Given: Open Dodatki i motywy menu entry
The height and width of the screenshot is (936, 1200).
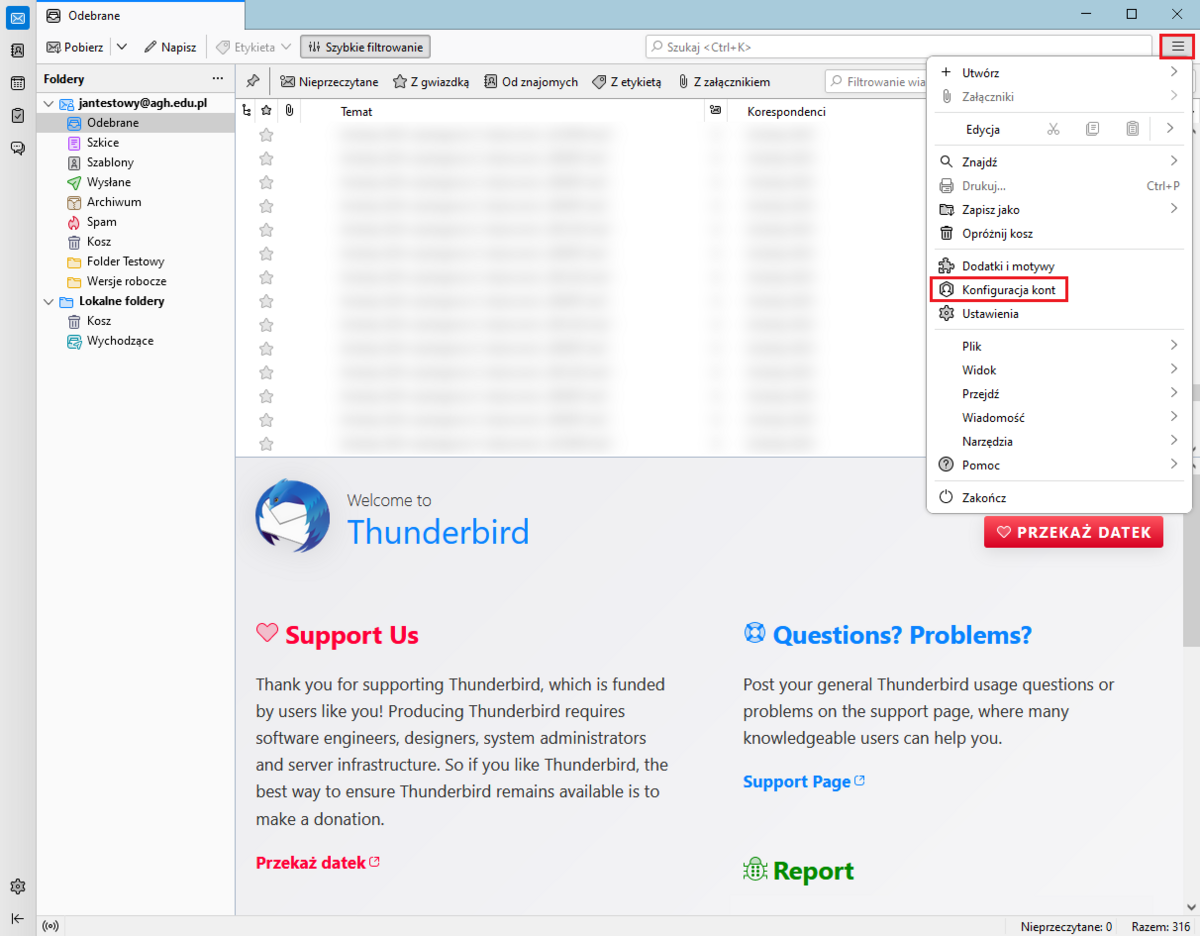Looking at the screenshot, I should point(1007,266).
